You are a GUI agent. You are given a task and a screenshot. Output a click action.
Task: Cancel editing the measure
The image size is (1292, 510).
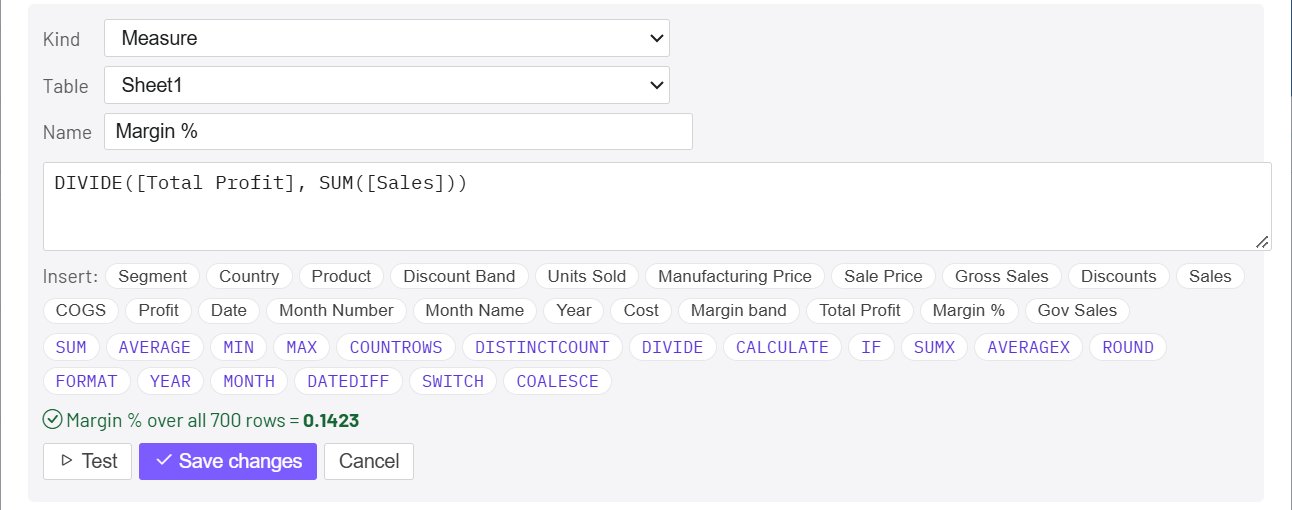coord(369,461)
